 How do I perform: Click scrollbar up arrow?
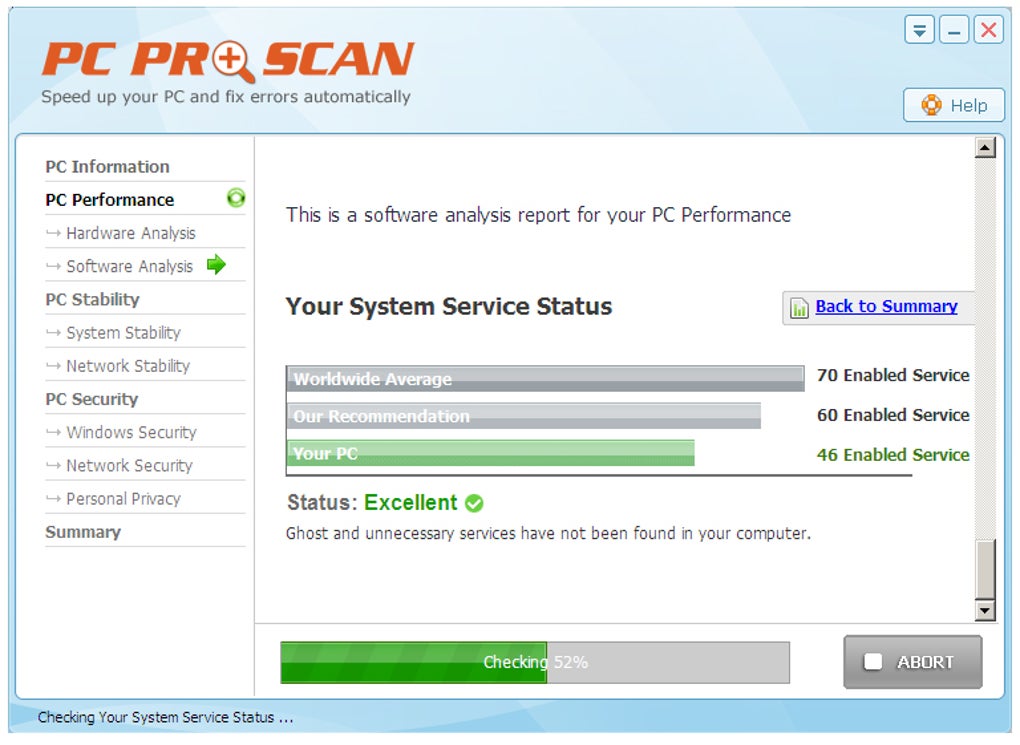tap(985, 148)
